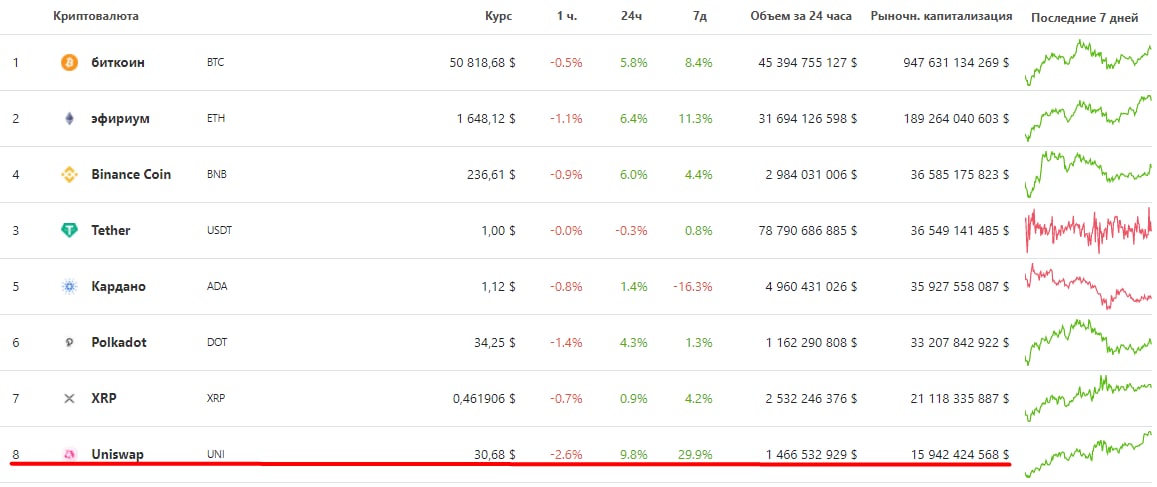This screenshot has height=487, width=1157.
Task: Click Cardano 7d change -16.3%
Action: coord(692,287)
